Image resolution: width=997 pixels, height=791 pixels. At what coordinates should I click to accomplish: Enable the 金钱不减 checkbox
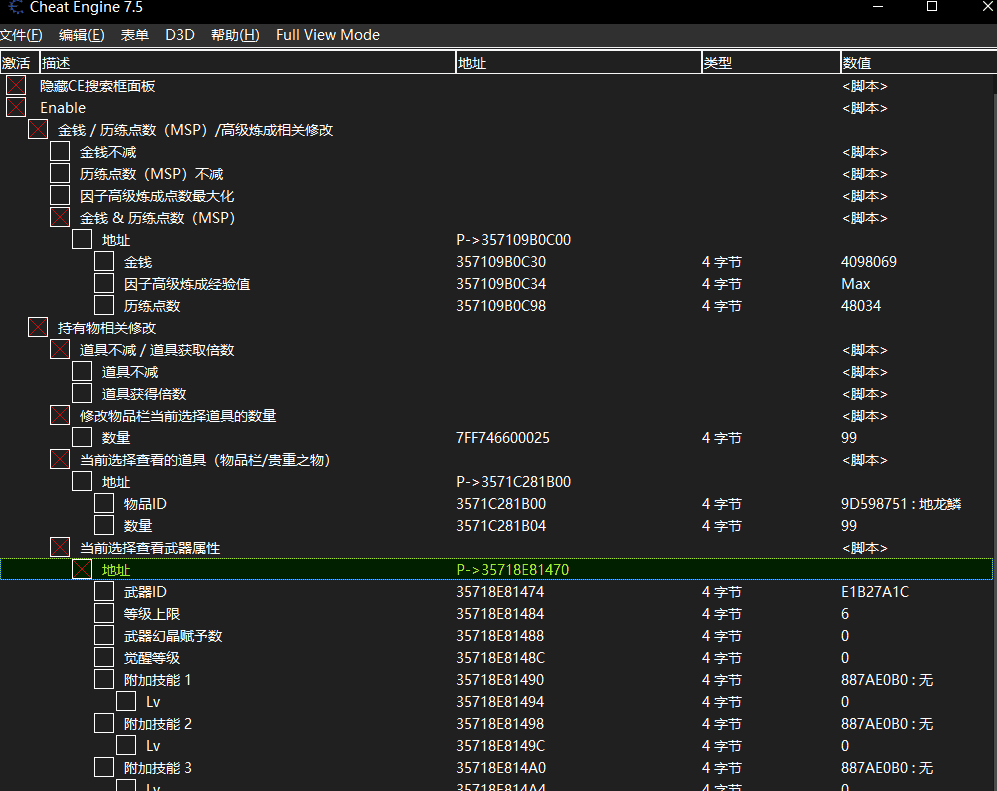60,152
